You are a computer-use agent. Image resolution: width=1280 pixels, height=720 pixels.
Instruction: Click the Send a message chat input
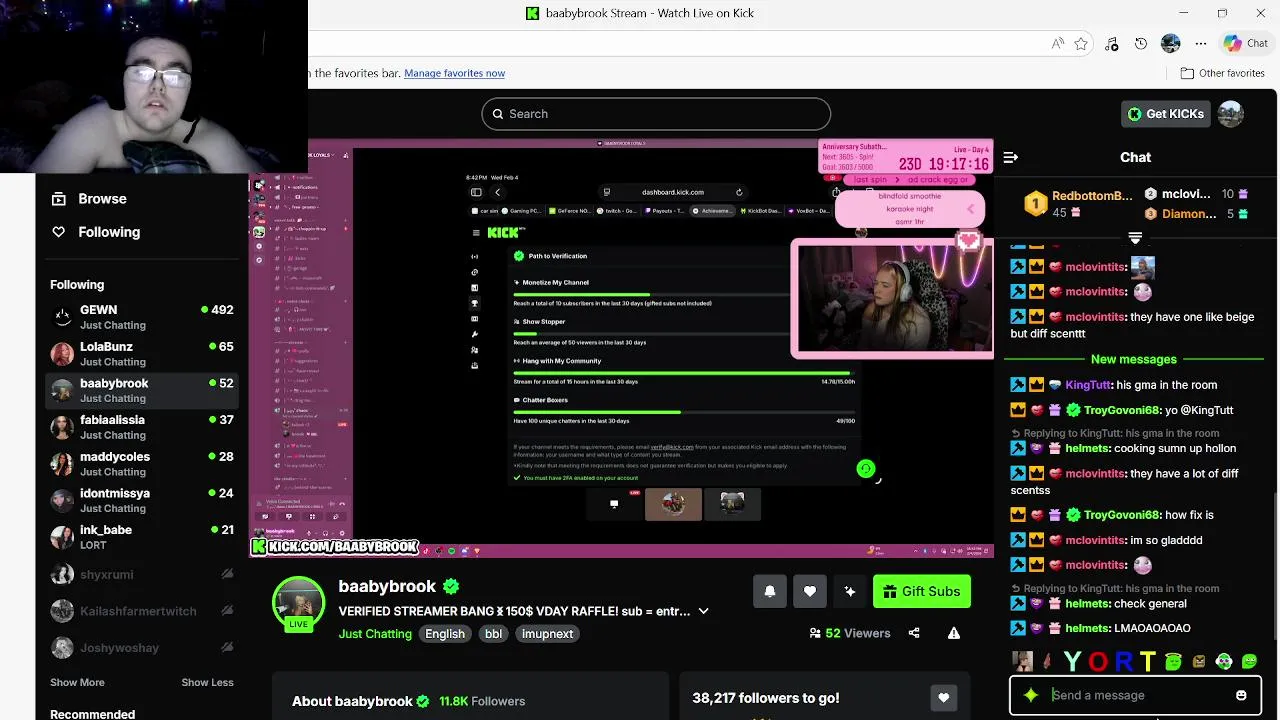1135,695
